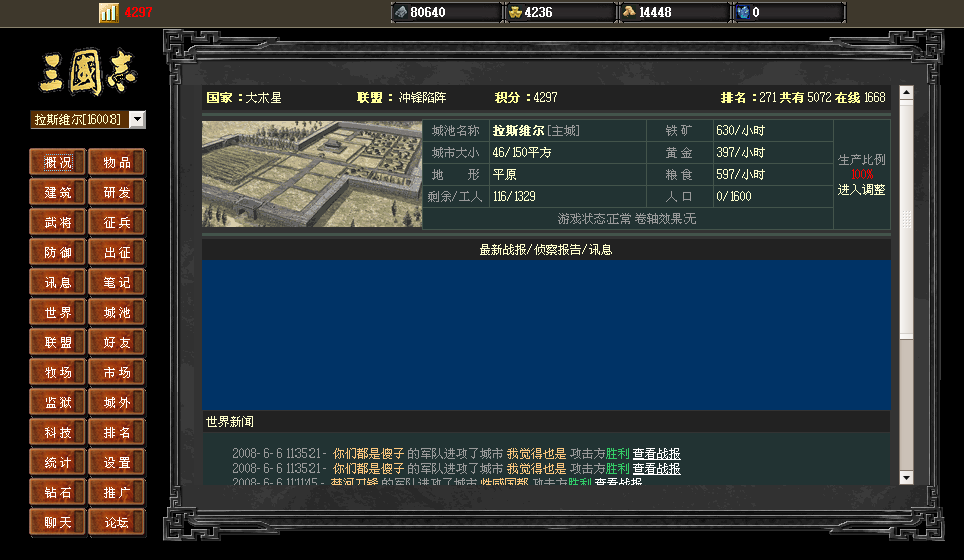Open the 世界 world button
The image size is (964, 560).
pyautogui.click(x=57, y=312)
